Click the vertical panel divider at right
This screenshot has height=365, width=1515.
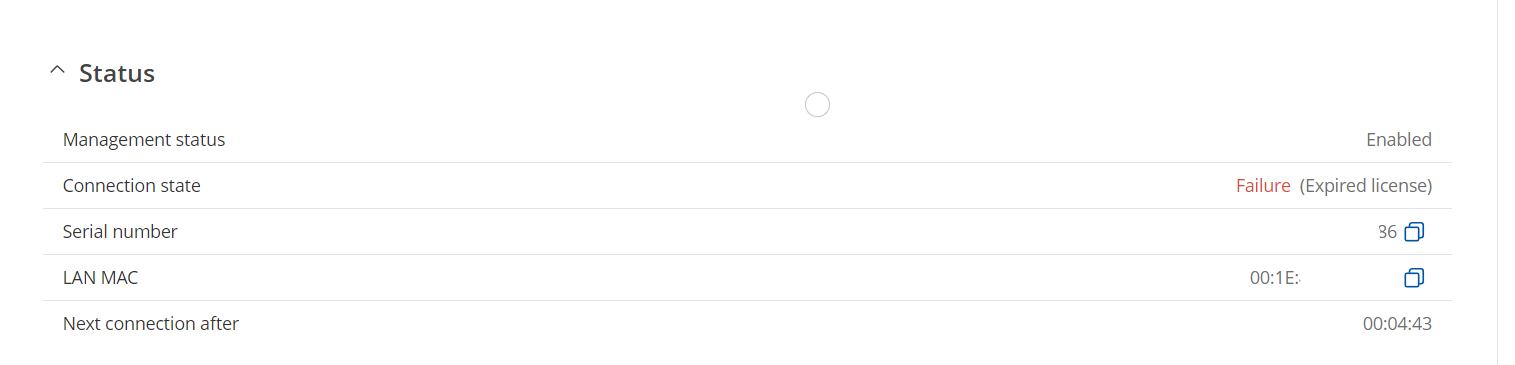coord(1497,182)
